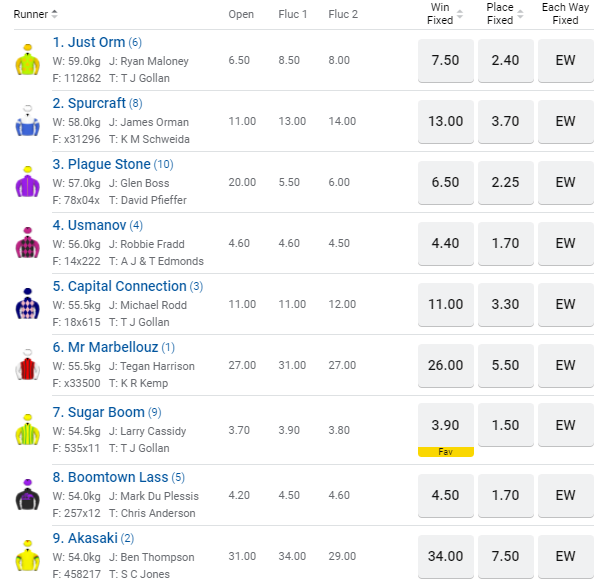
Task: Choose Each Way bet for Spurcraft
Action: [x=565, y=121]
